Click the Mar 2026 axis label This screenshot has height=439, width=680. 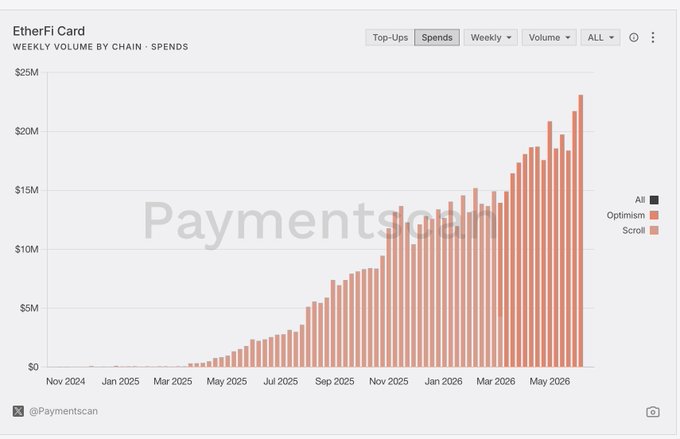click(496, 381)
